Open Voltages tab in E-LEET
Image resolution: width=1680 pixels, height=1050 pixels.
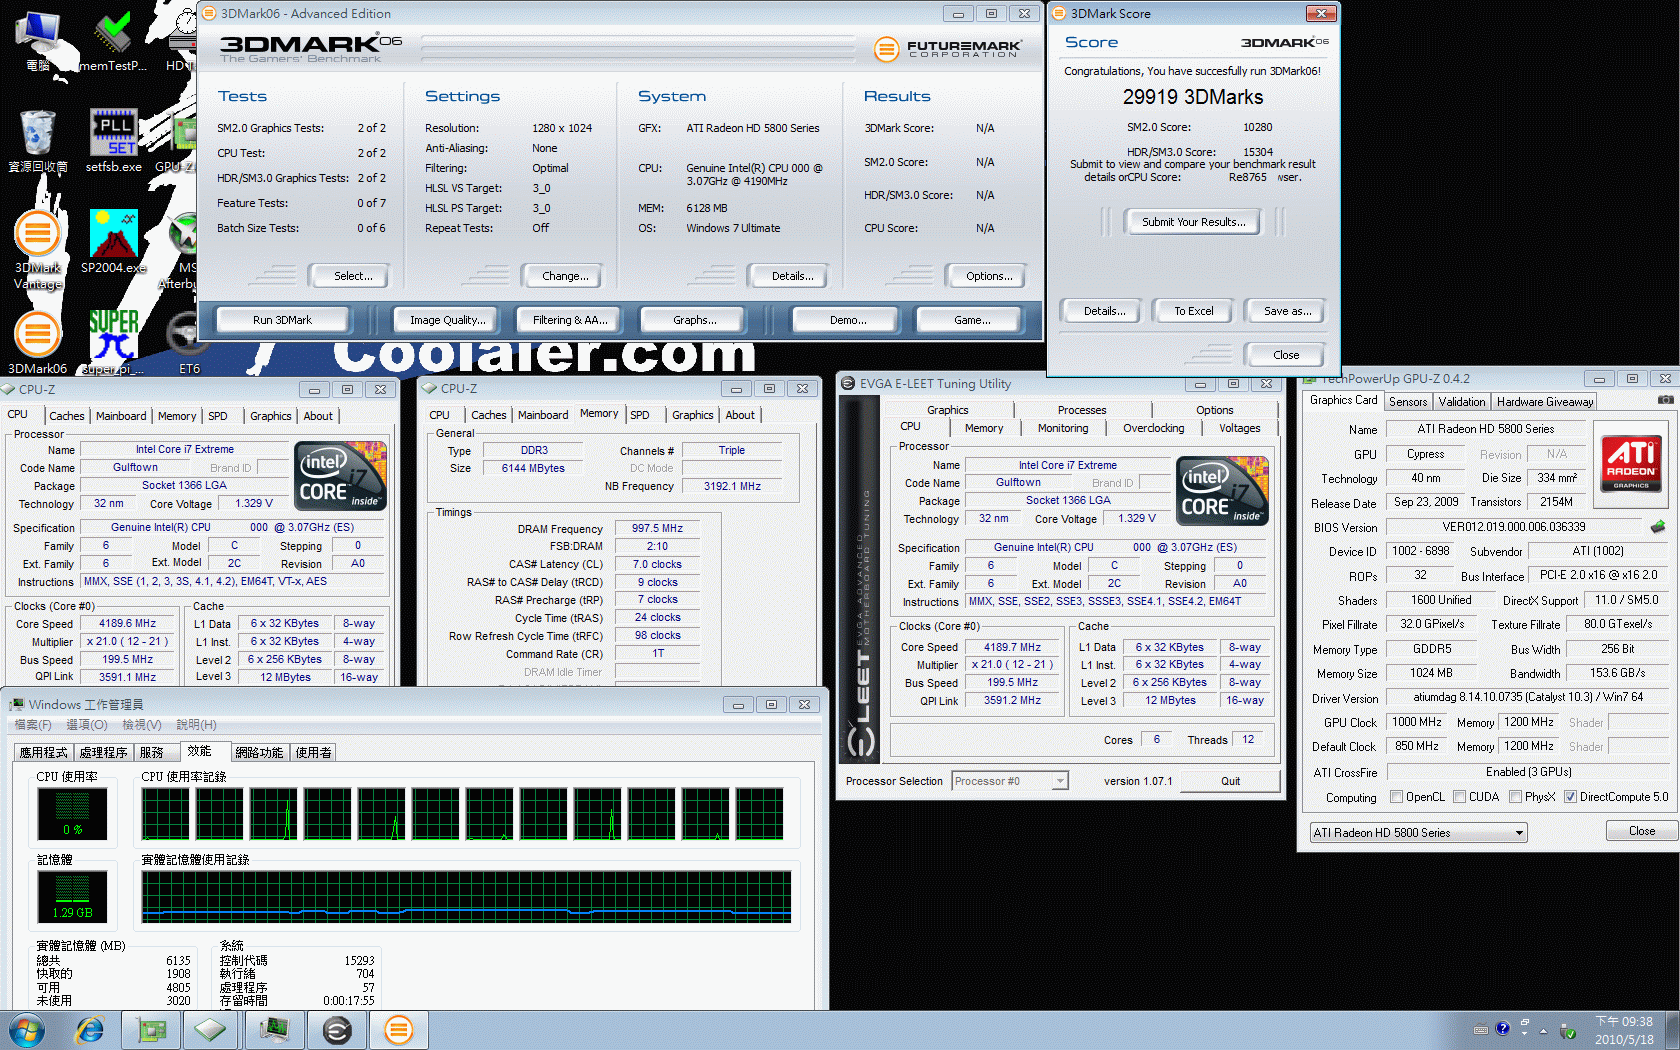tap(1239, 428)
